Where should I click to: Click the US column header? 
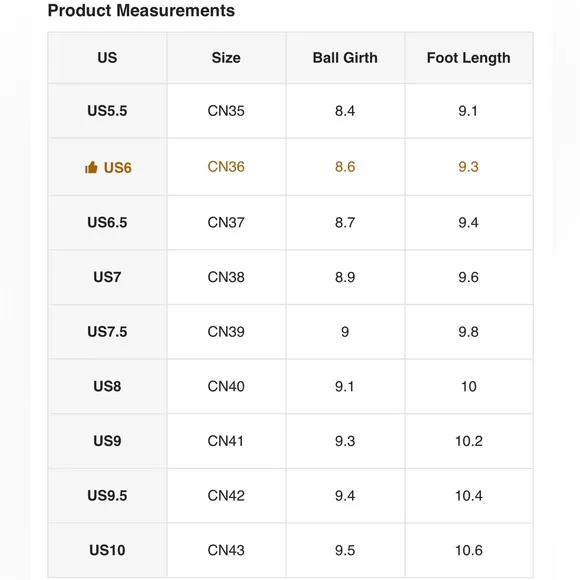(x=107, y=58)
